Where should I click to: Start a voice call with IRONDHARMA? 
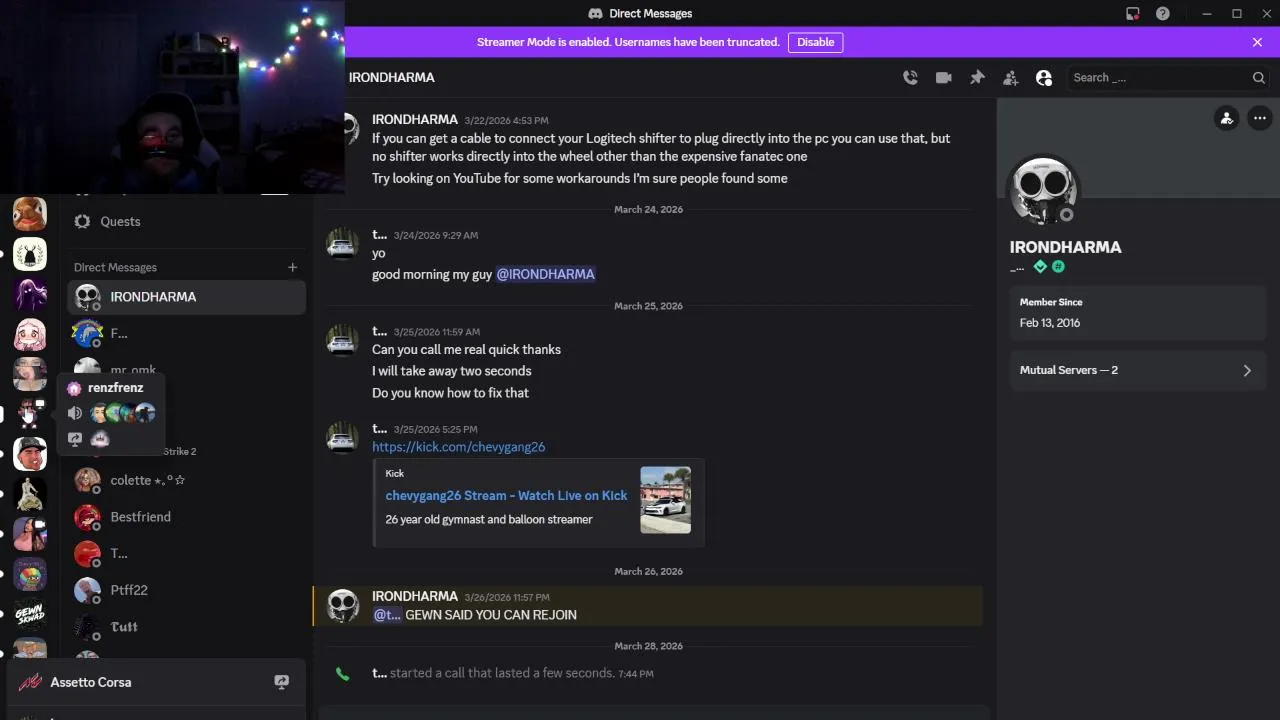coord(910,78)
